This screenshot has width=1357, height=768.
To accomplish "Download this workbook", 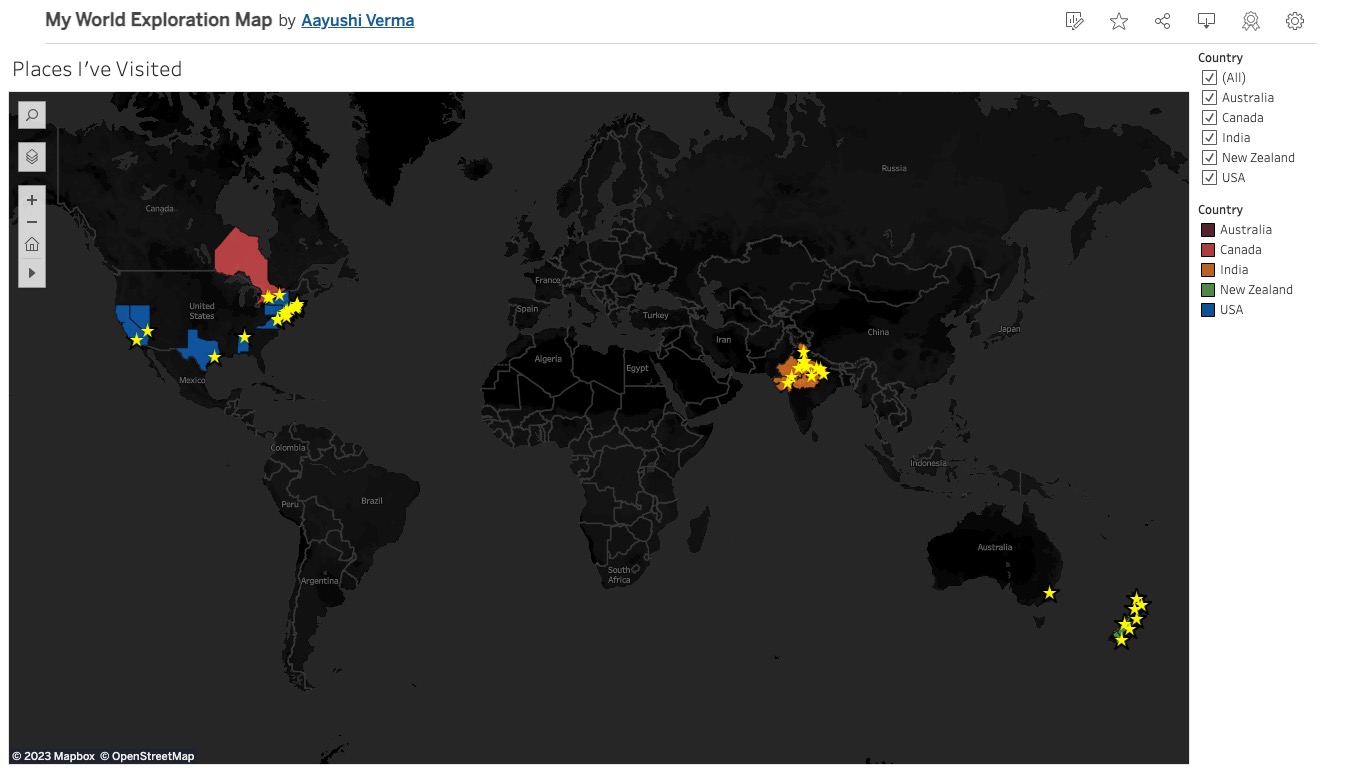I will [x=1206, y=20].
